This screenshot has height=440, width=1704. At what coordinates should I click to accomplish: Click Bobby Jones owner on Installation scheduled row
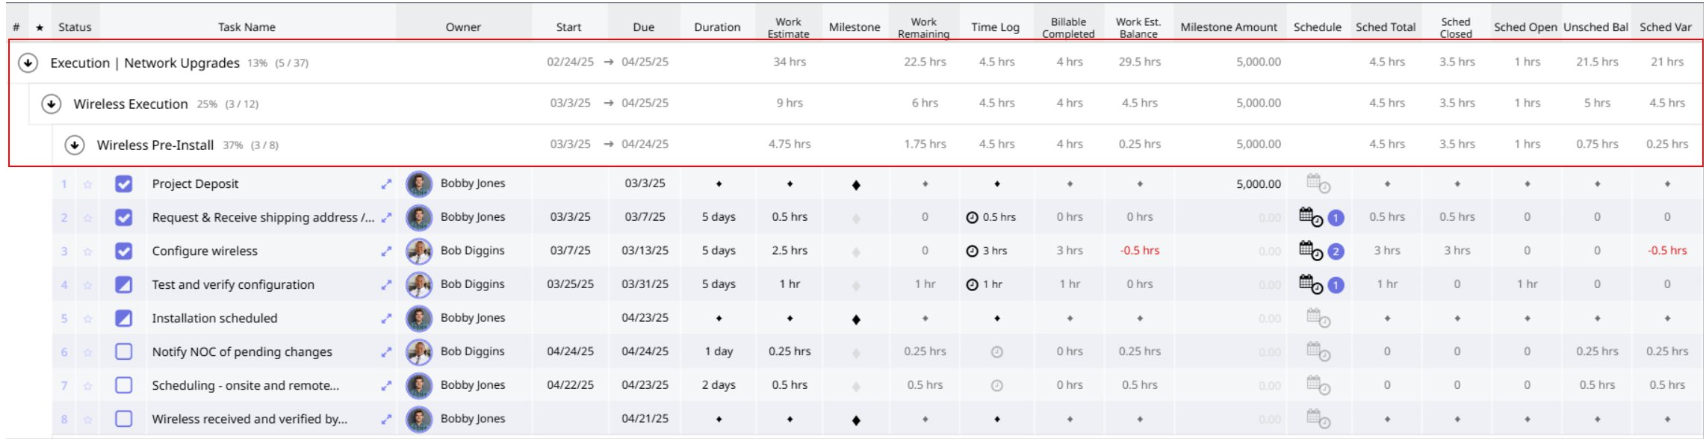472,318
